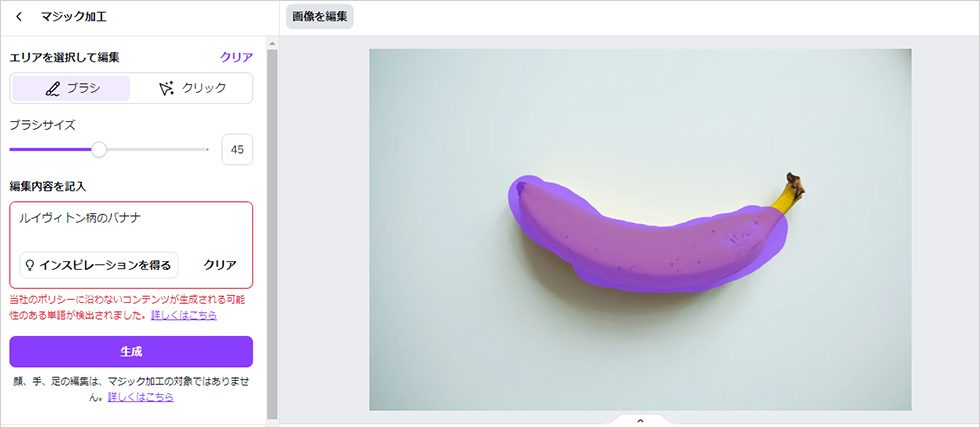This screenshot has height=428, width=980.
Task: Click the banana stem in the image
Action: pyautogui.click(x=792, y=193)
